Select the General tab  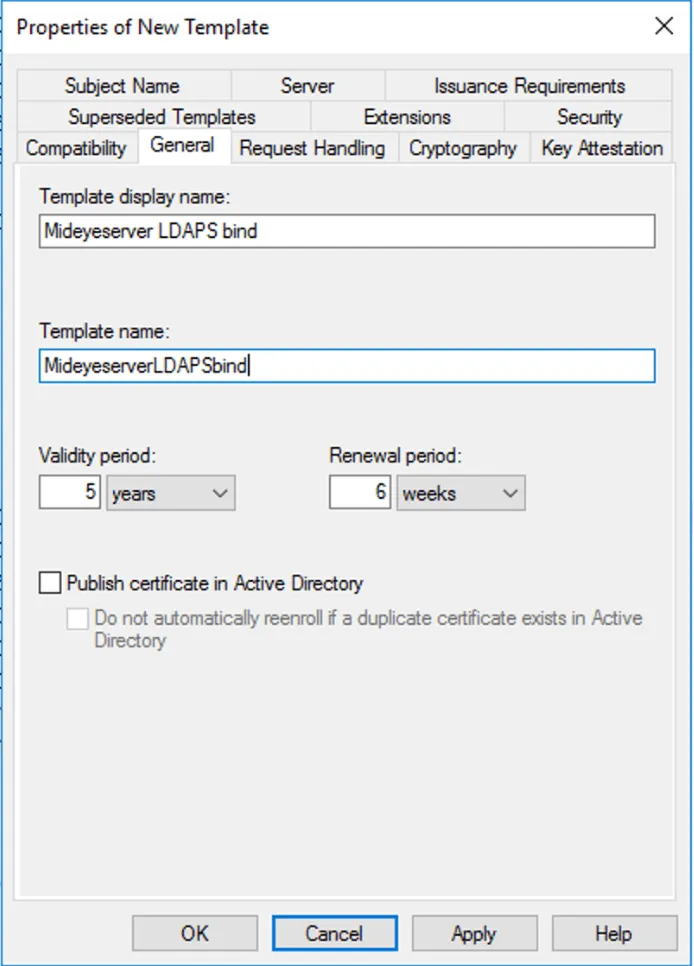point(183,146)
